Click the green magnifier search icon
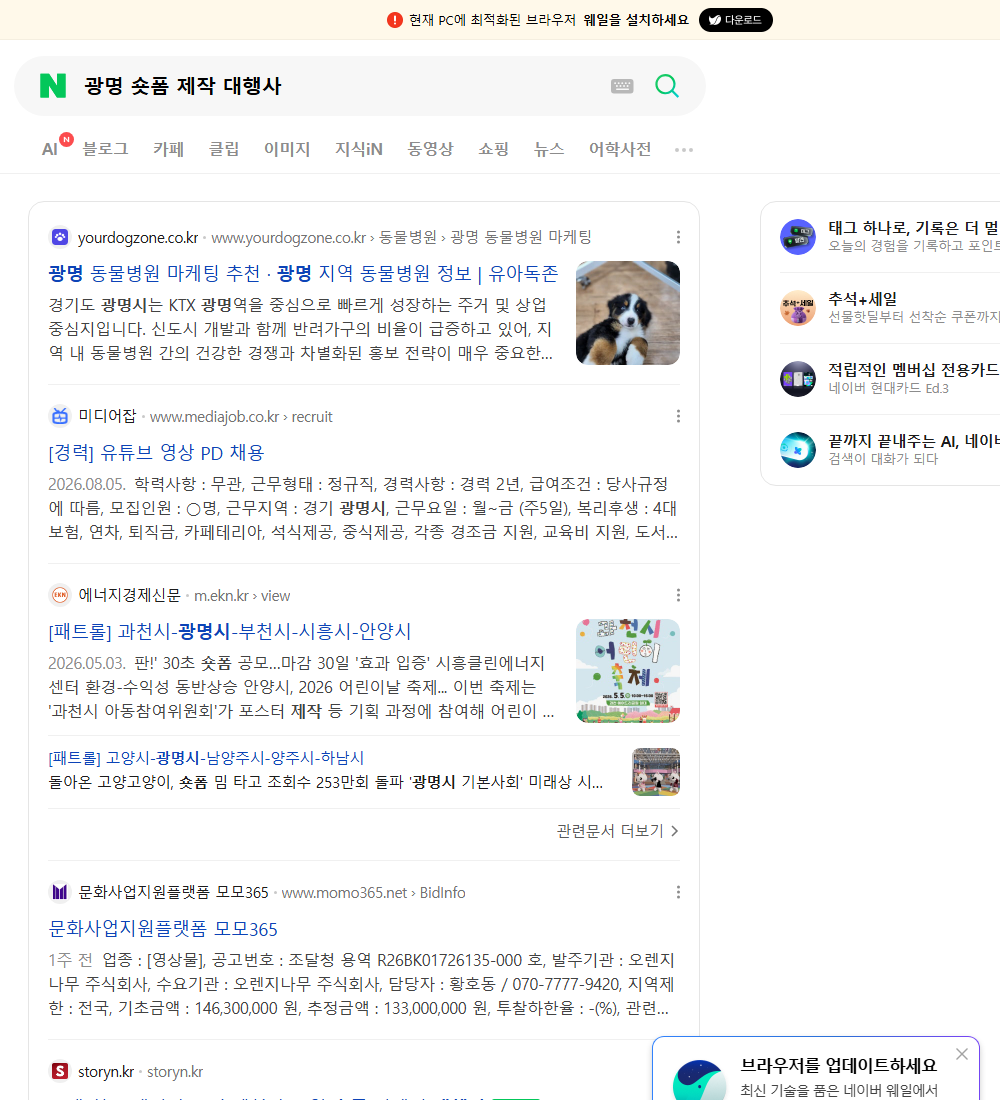Image resolution: width=1000 pixels, height=1100 pixels. [667, 86]
